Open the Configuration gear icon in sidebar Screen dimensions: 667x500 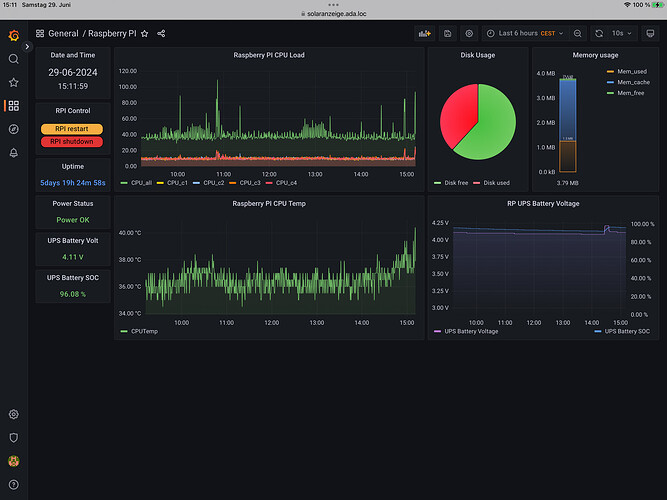point(14,414)
